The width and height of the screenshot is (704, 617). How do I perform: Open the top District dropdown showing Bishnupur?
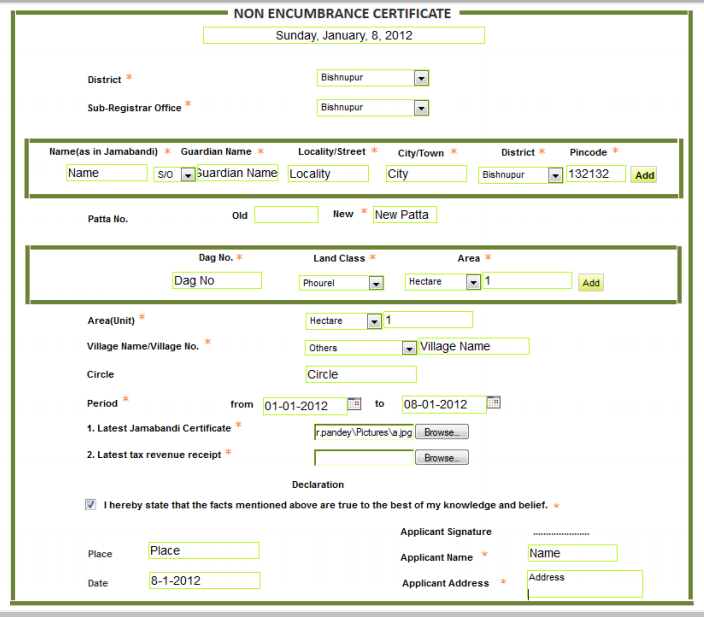coord(373,78)
